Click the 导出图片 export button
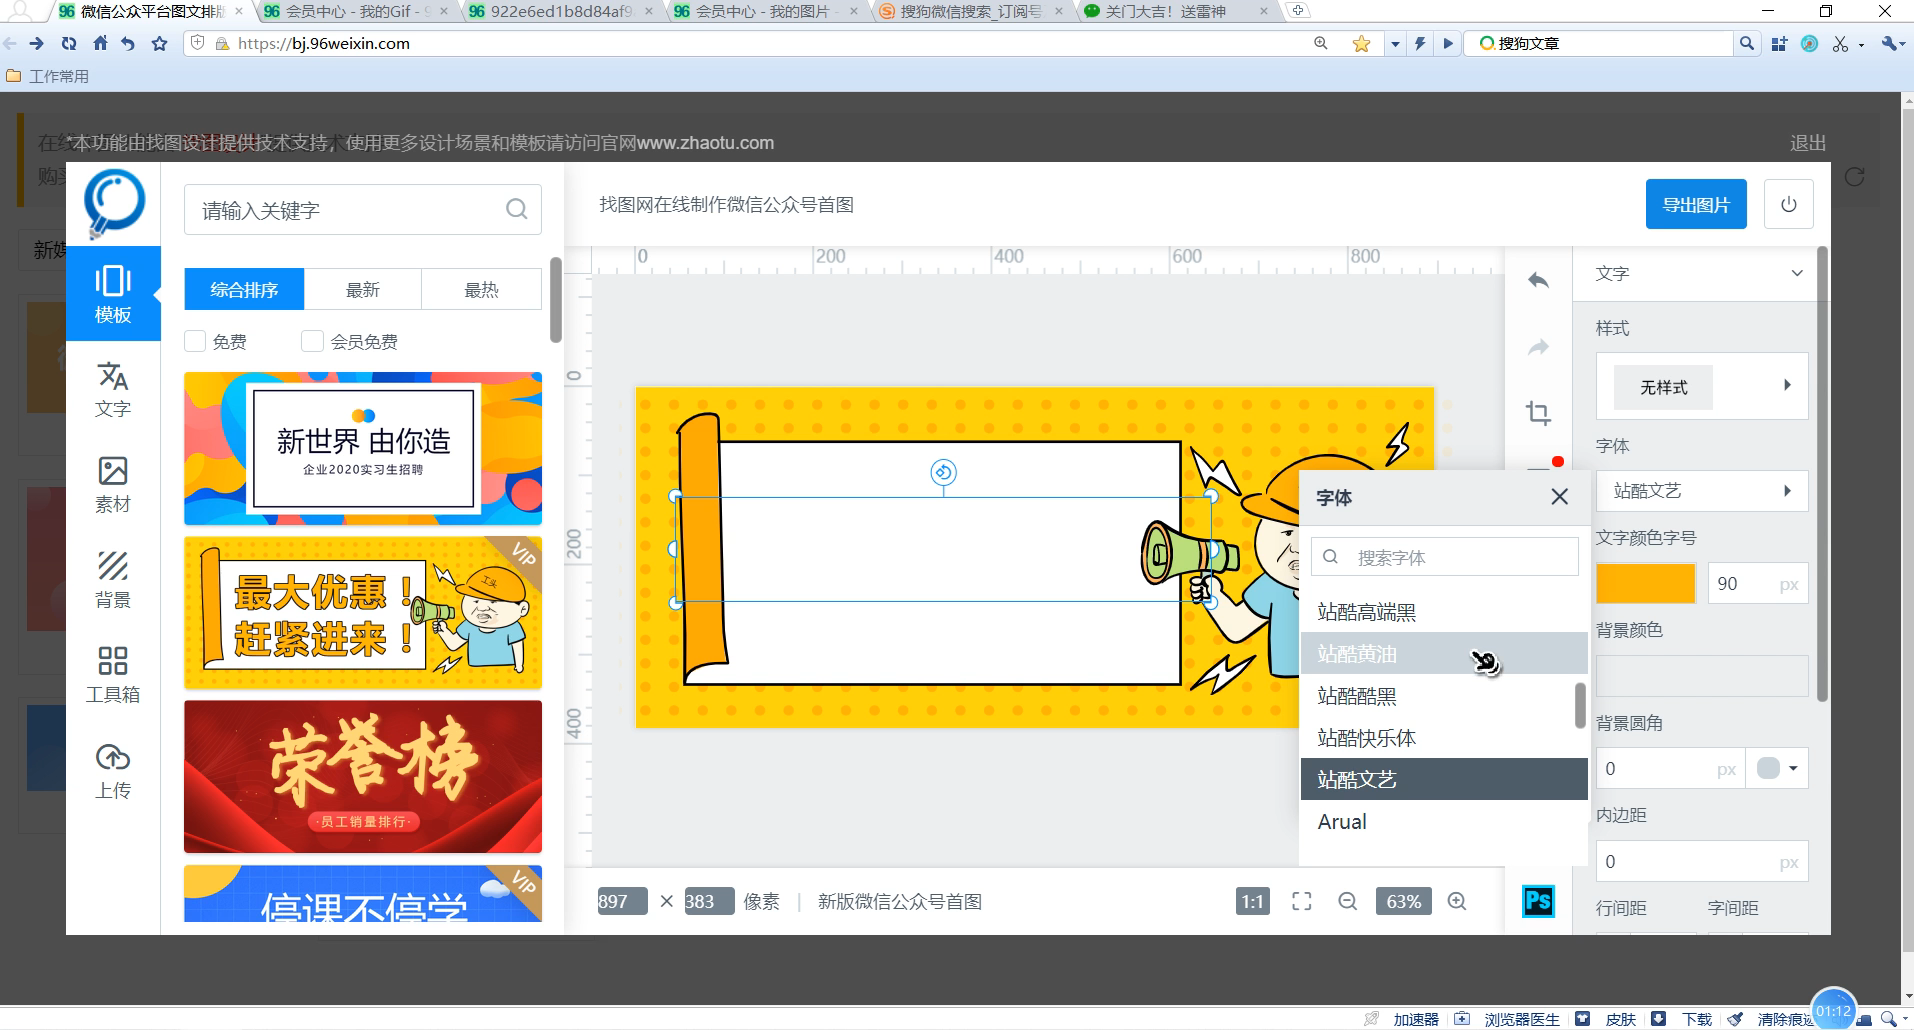1914x1030 pixels. pyautogui.click(x=1695, y=203)
